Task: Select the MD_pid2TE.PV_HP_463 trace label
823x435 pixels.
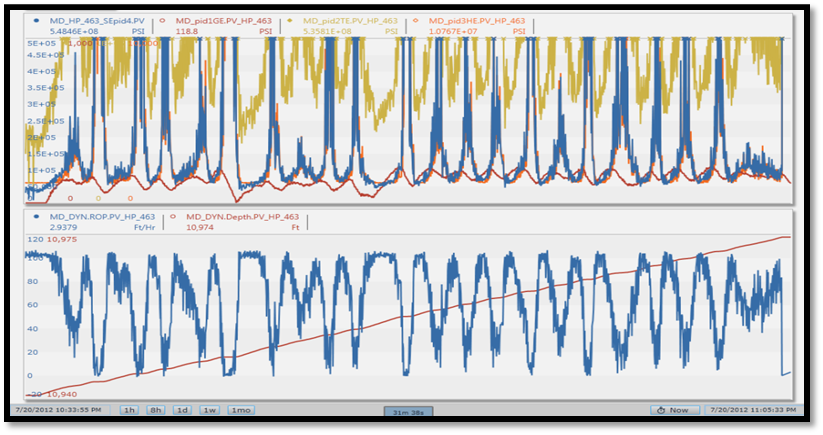Action: tap(349, 20)
